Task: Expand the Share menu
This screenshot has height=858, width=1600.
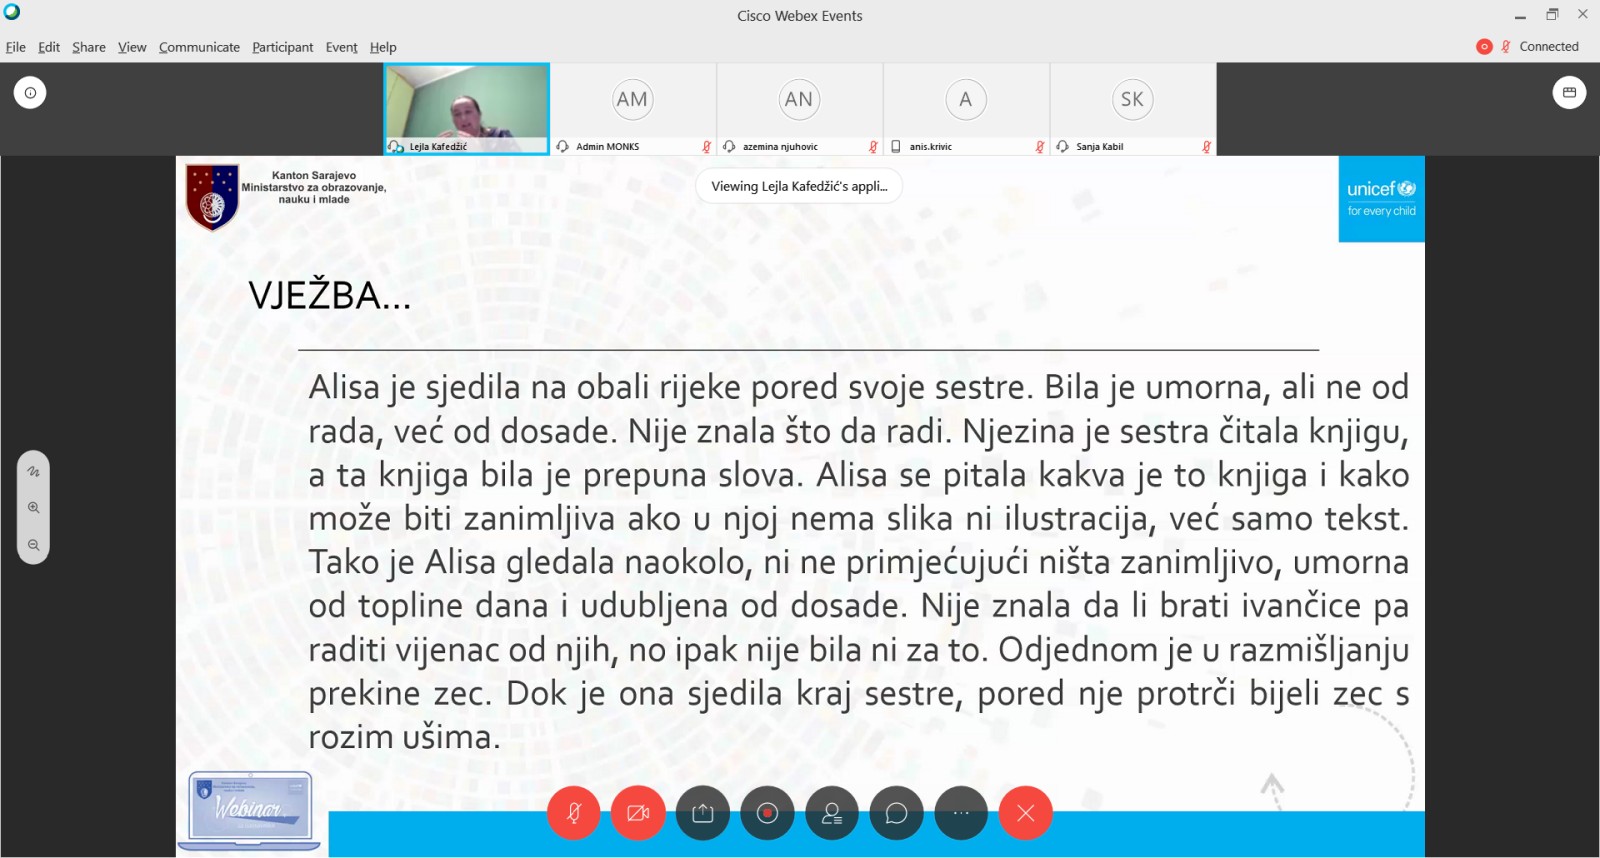Action: pyautogui.click(x=88, y=47)
